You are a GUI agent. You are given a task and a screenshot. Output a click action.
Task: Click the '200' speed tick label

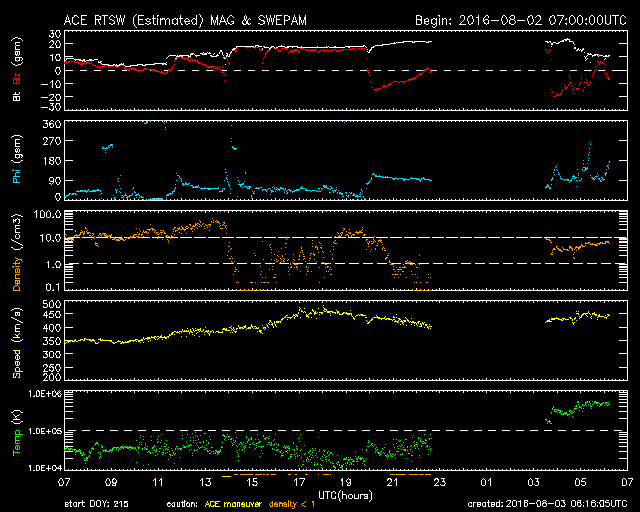click(x=52, y=377)
